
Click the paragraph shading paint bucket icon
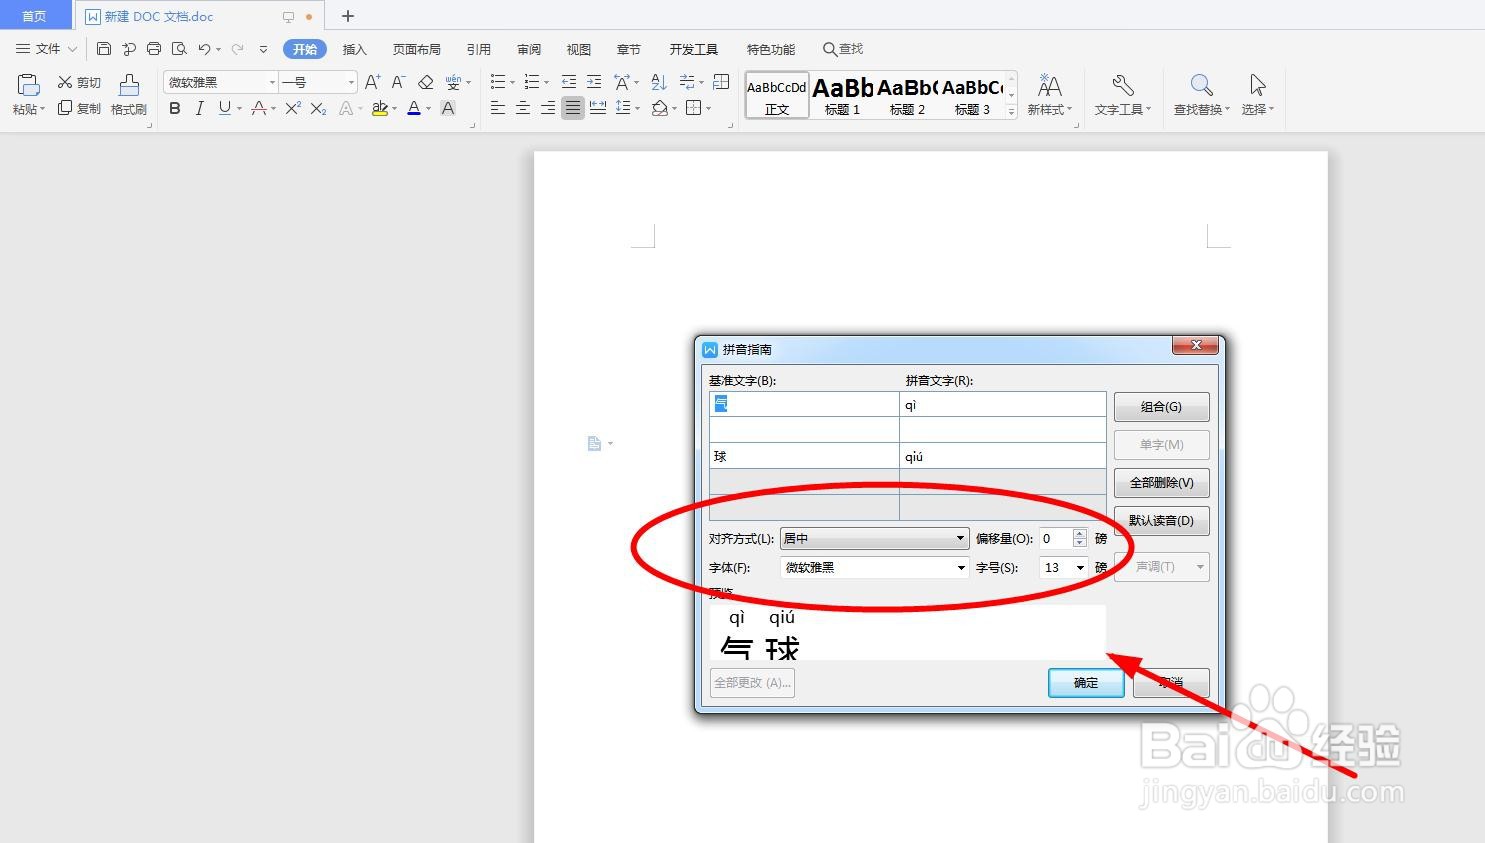tap(660, 108)
